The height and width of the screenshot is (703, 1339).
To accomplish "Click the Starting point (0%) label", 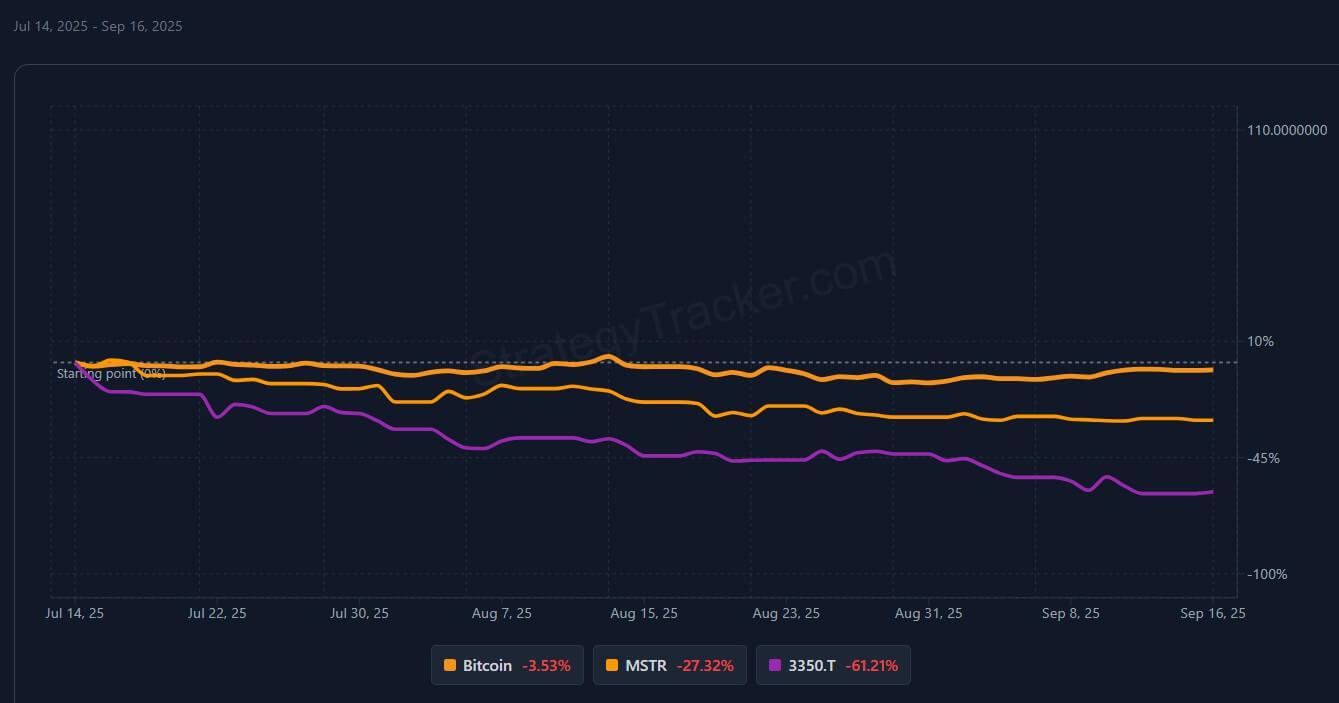I will (111, 374).
